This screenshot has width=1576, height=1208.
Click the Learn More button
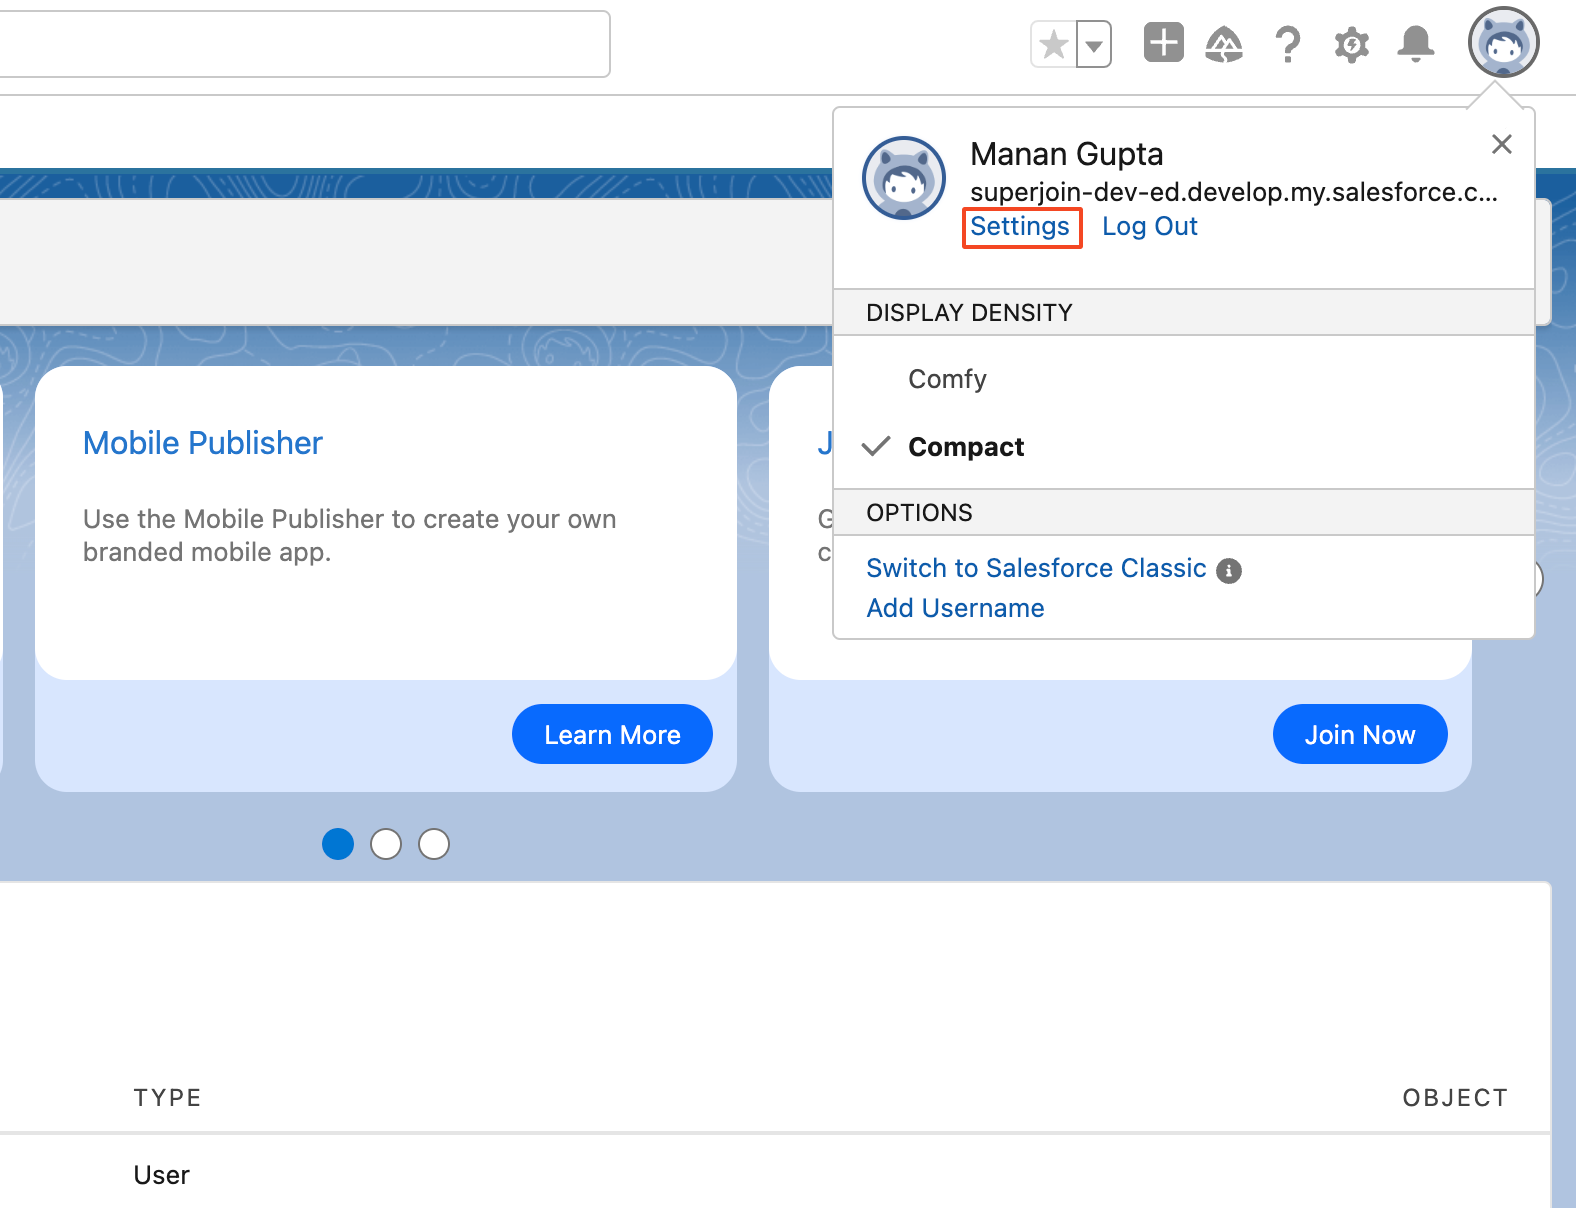612,734
